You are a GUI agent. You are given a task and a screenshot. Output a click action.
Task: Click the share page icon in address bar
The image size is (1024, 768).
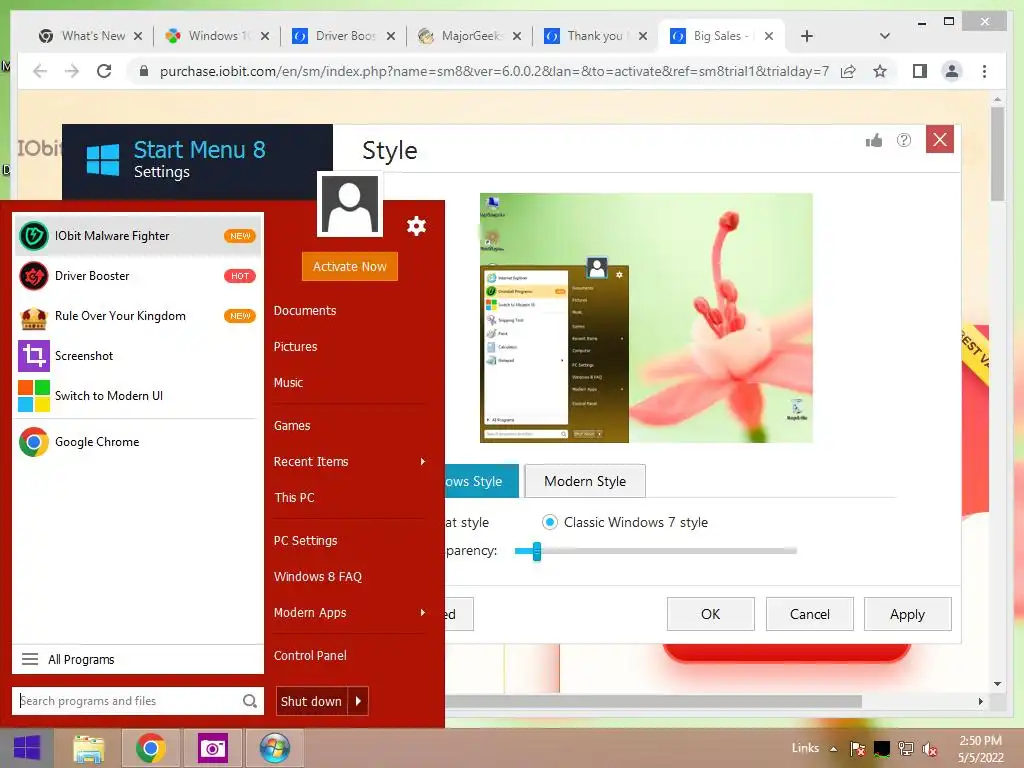848,71
